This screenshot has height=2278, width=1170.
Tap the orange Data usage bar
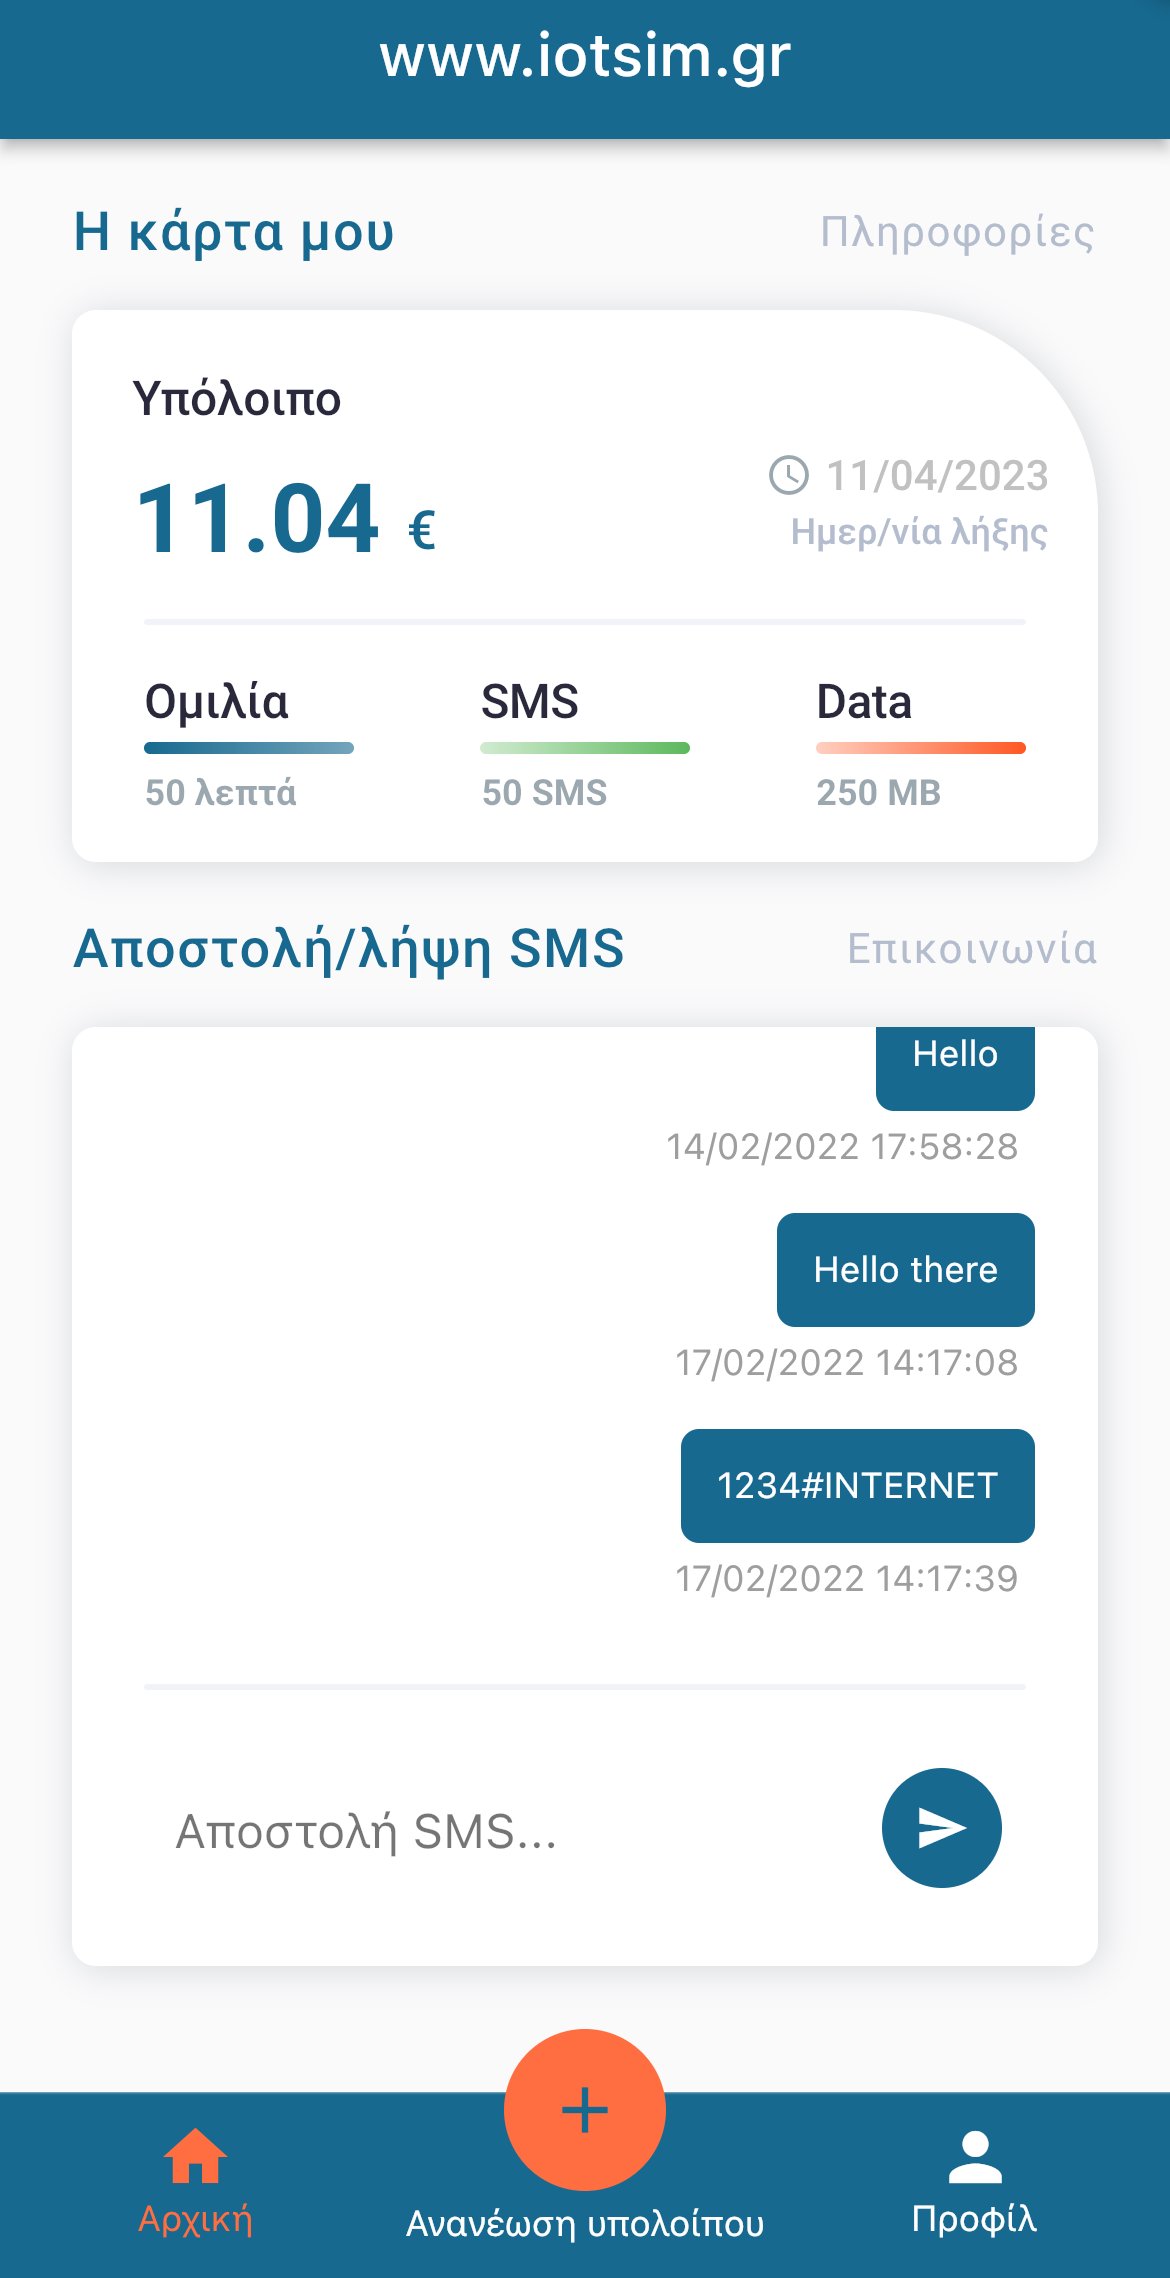pyautogui.click(x=921, y=748)
